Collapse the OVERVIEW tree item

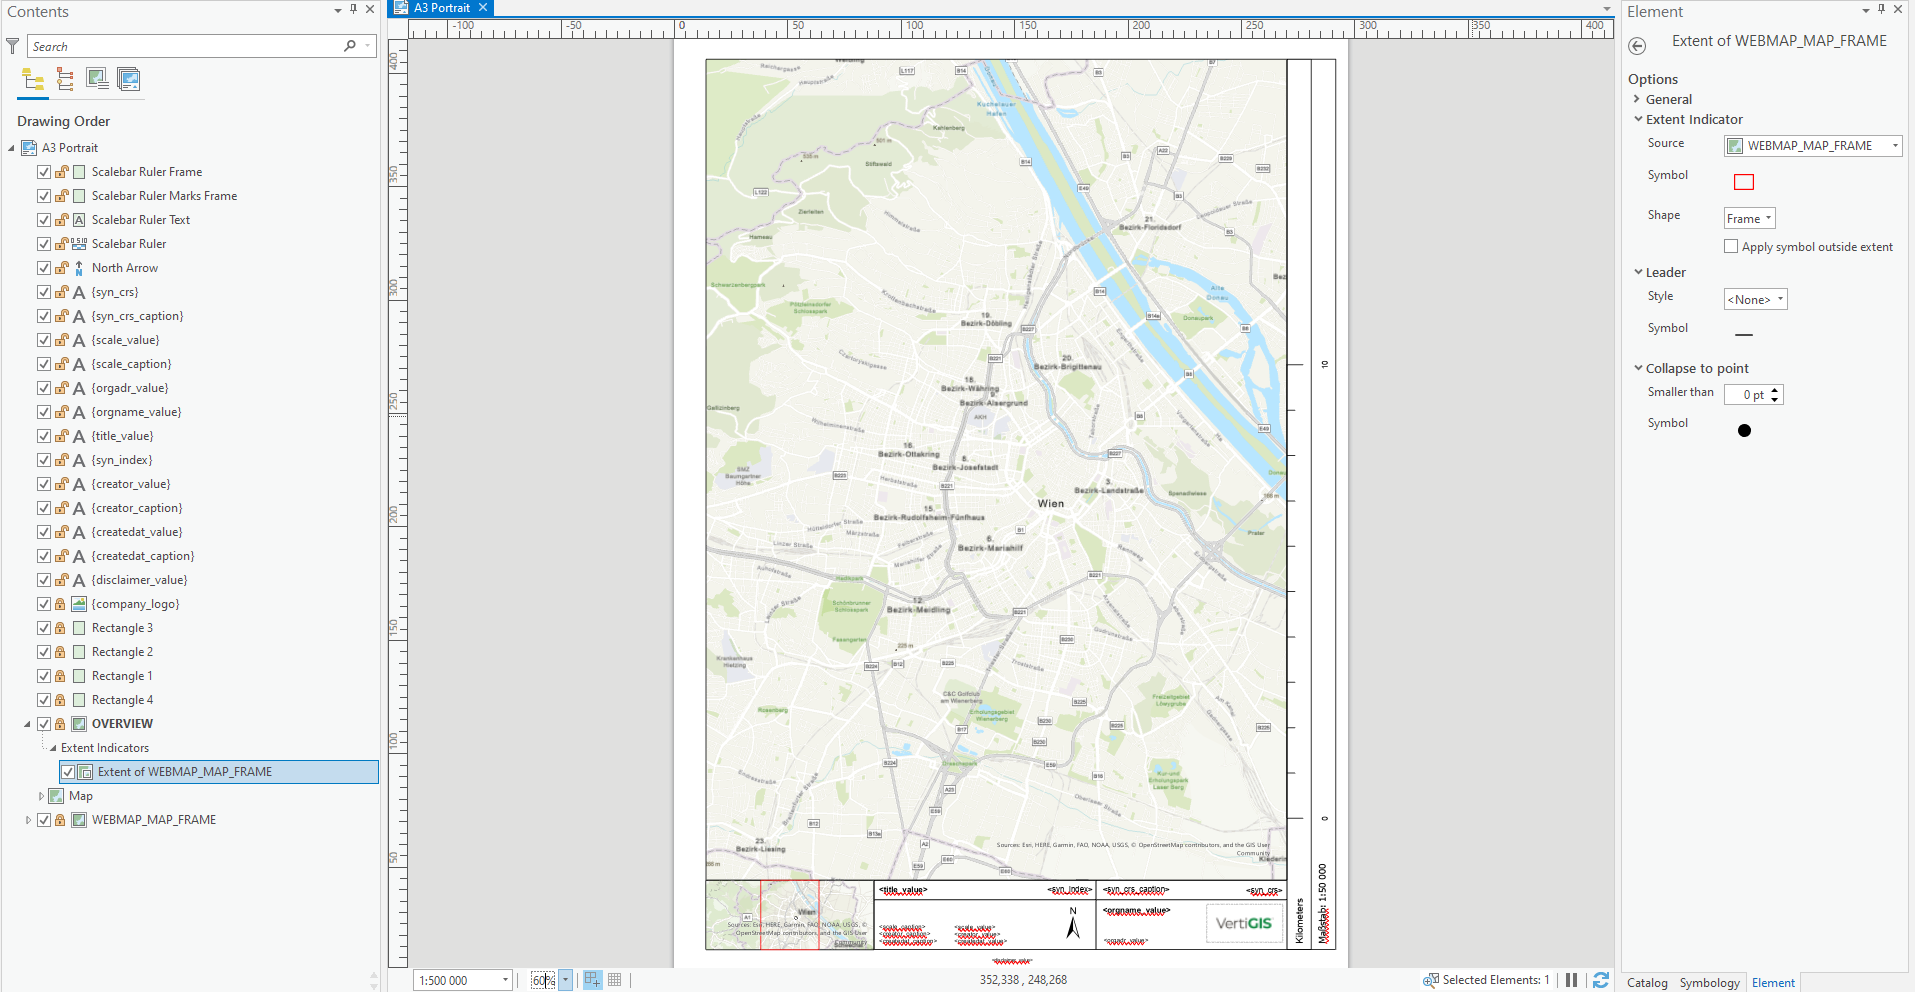[x=28, y=723]
